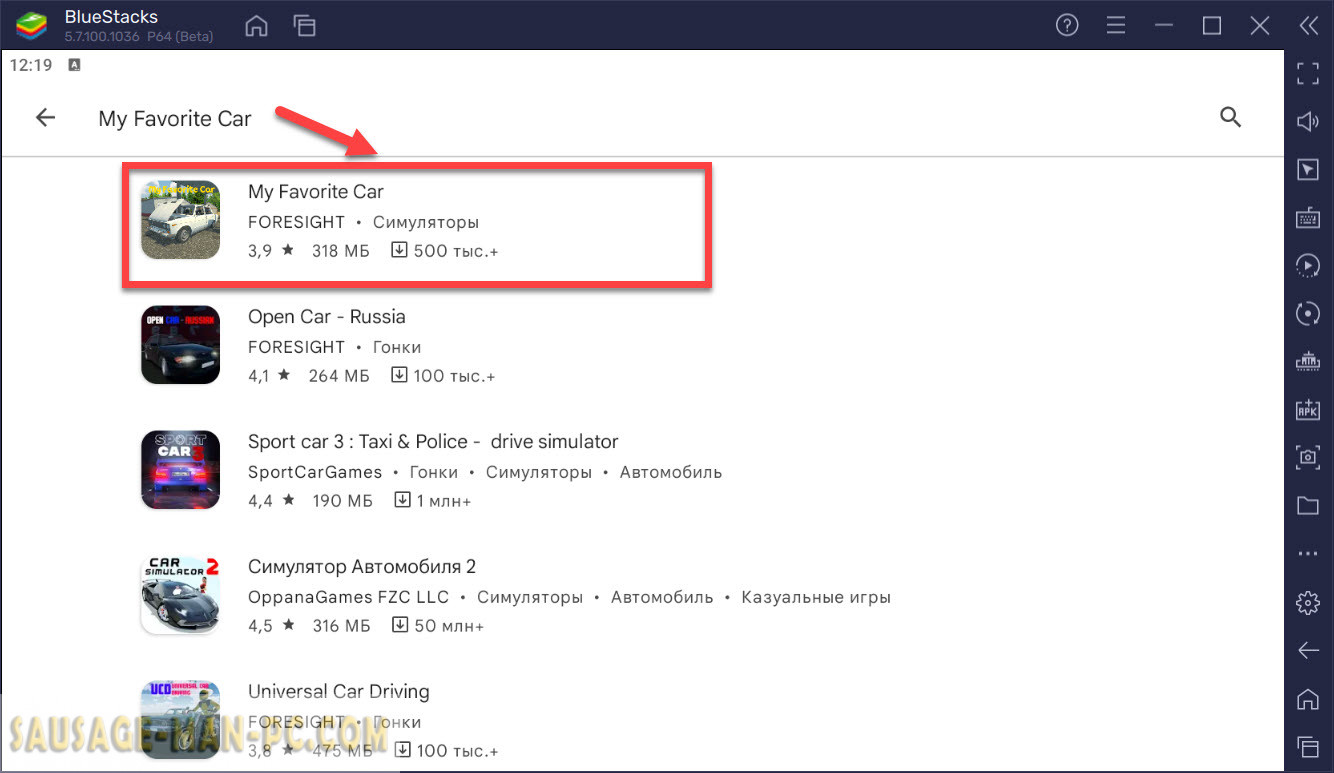This screenshot has height=773, width=1334.
Task: Open the BlueStacks hamburger menu
Action: point(1116,26)
